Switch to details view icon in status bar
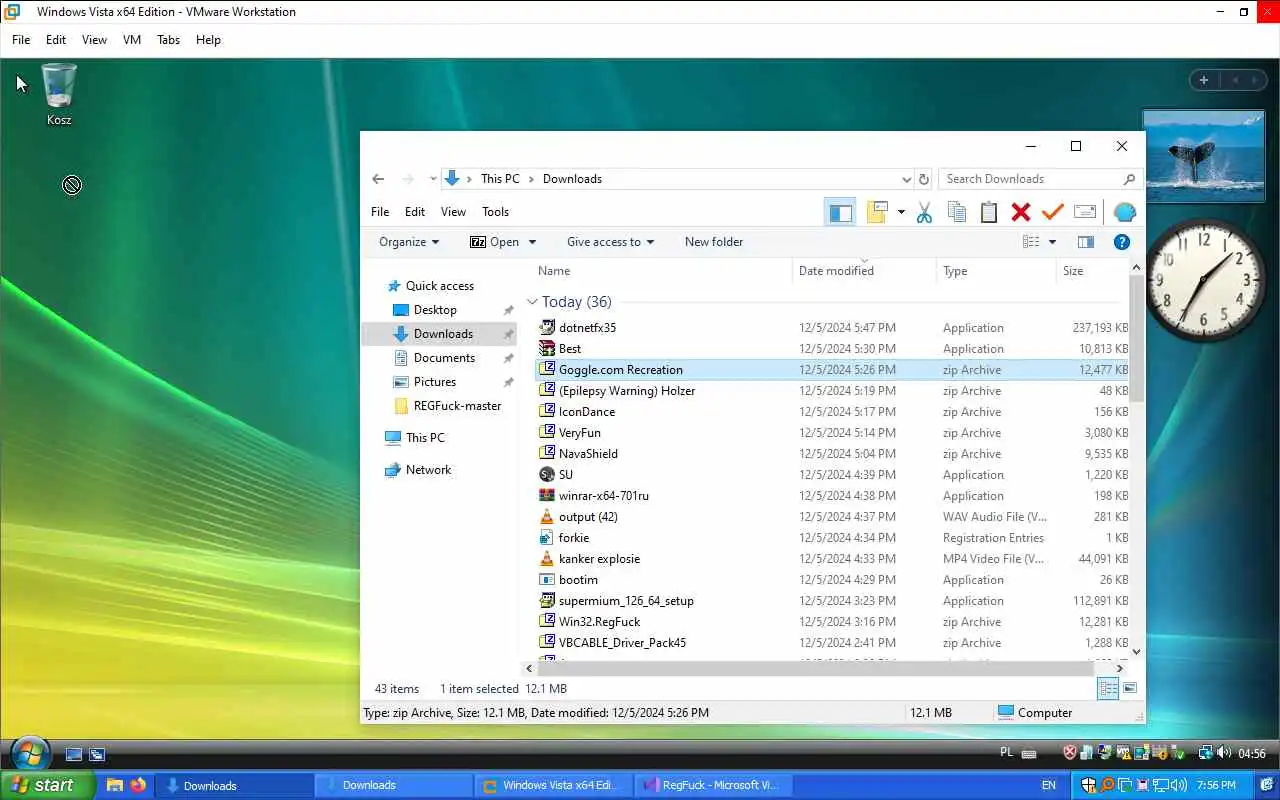 [1108, 688]
